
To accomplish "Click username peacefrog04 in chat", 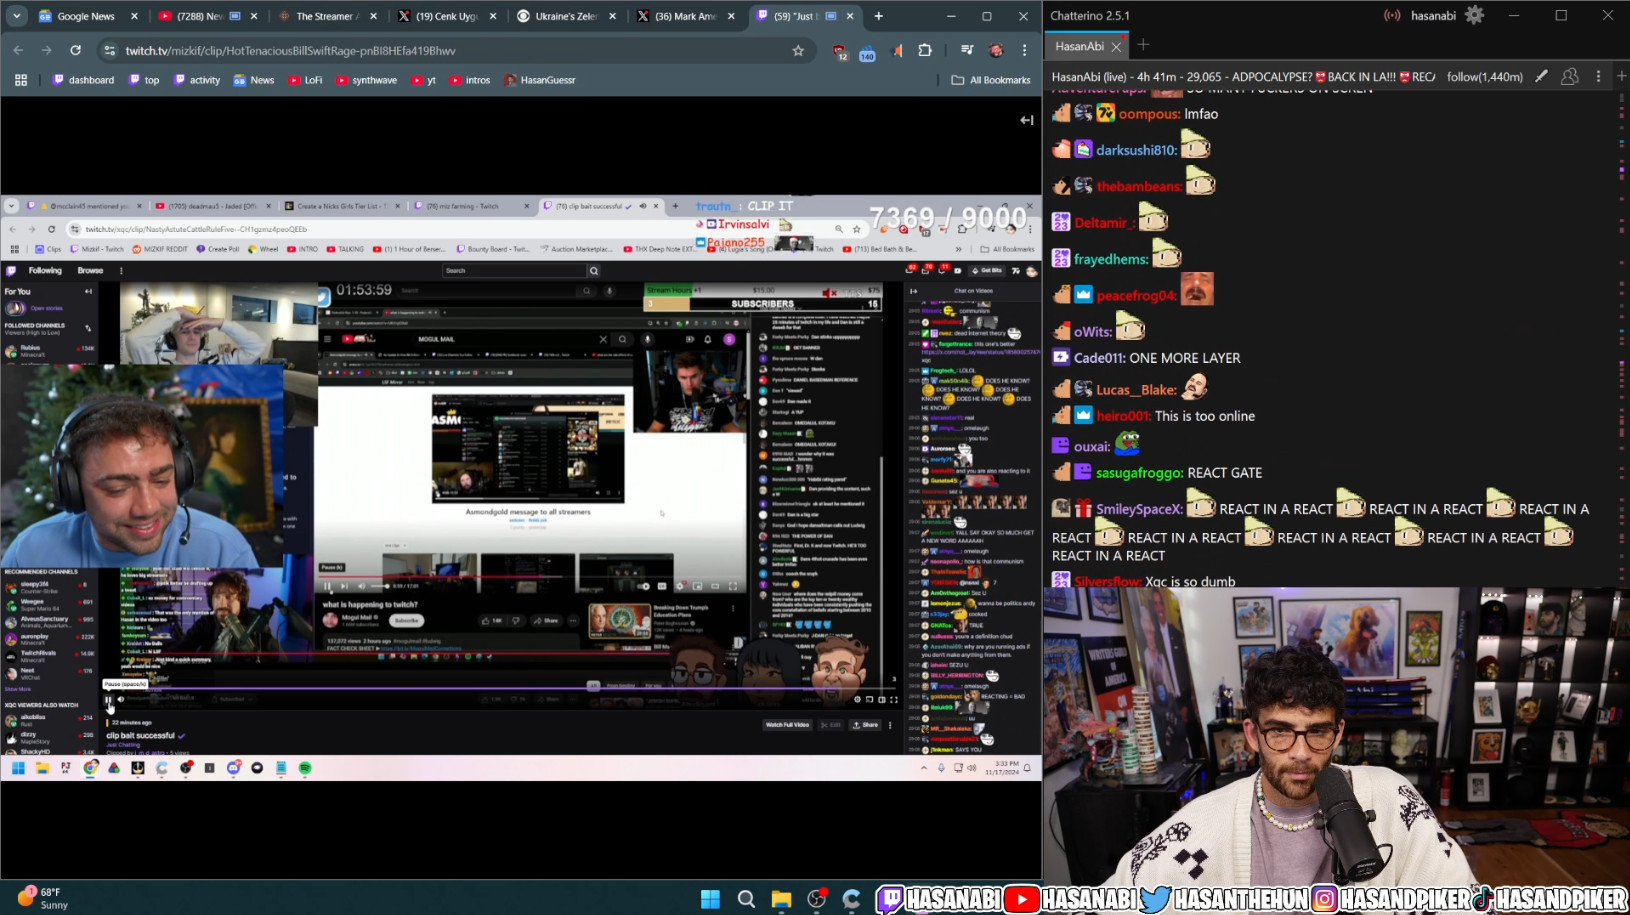I will coord(1136,295).
